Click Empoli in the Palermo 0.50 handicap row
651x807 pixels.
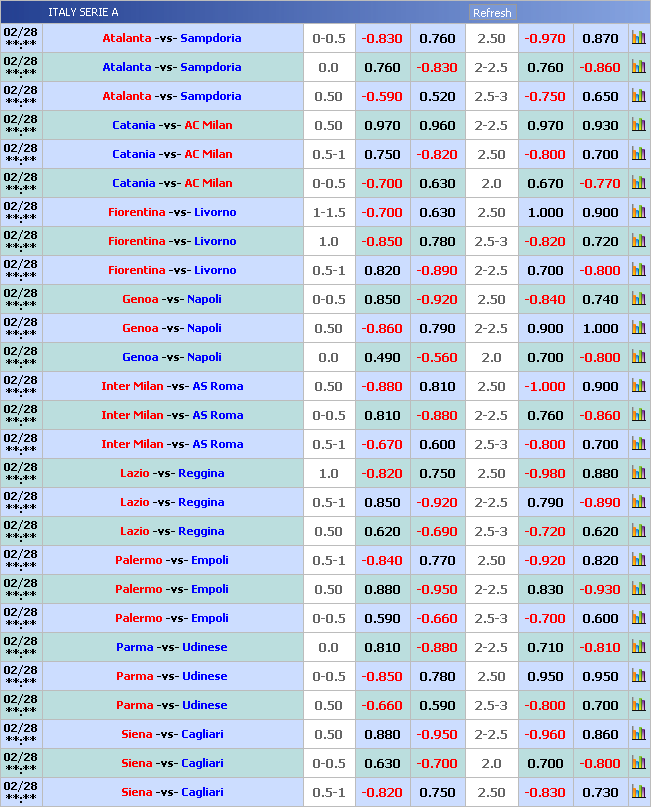click(x=209, y=589)
